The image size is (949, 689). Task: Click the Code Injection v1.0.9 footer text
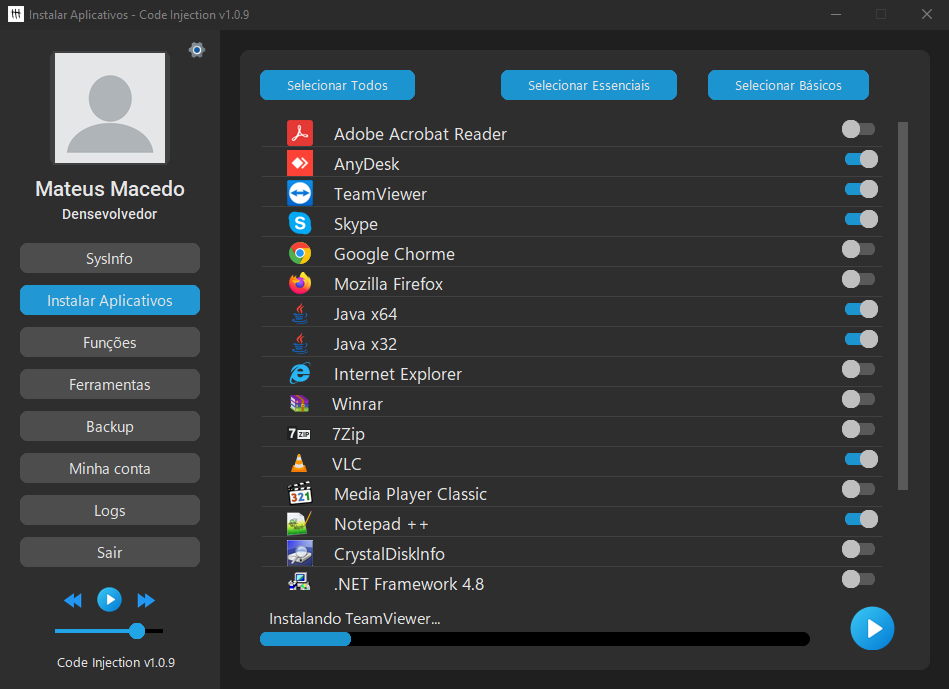coord(116,662)
